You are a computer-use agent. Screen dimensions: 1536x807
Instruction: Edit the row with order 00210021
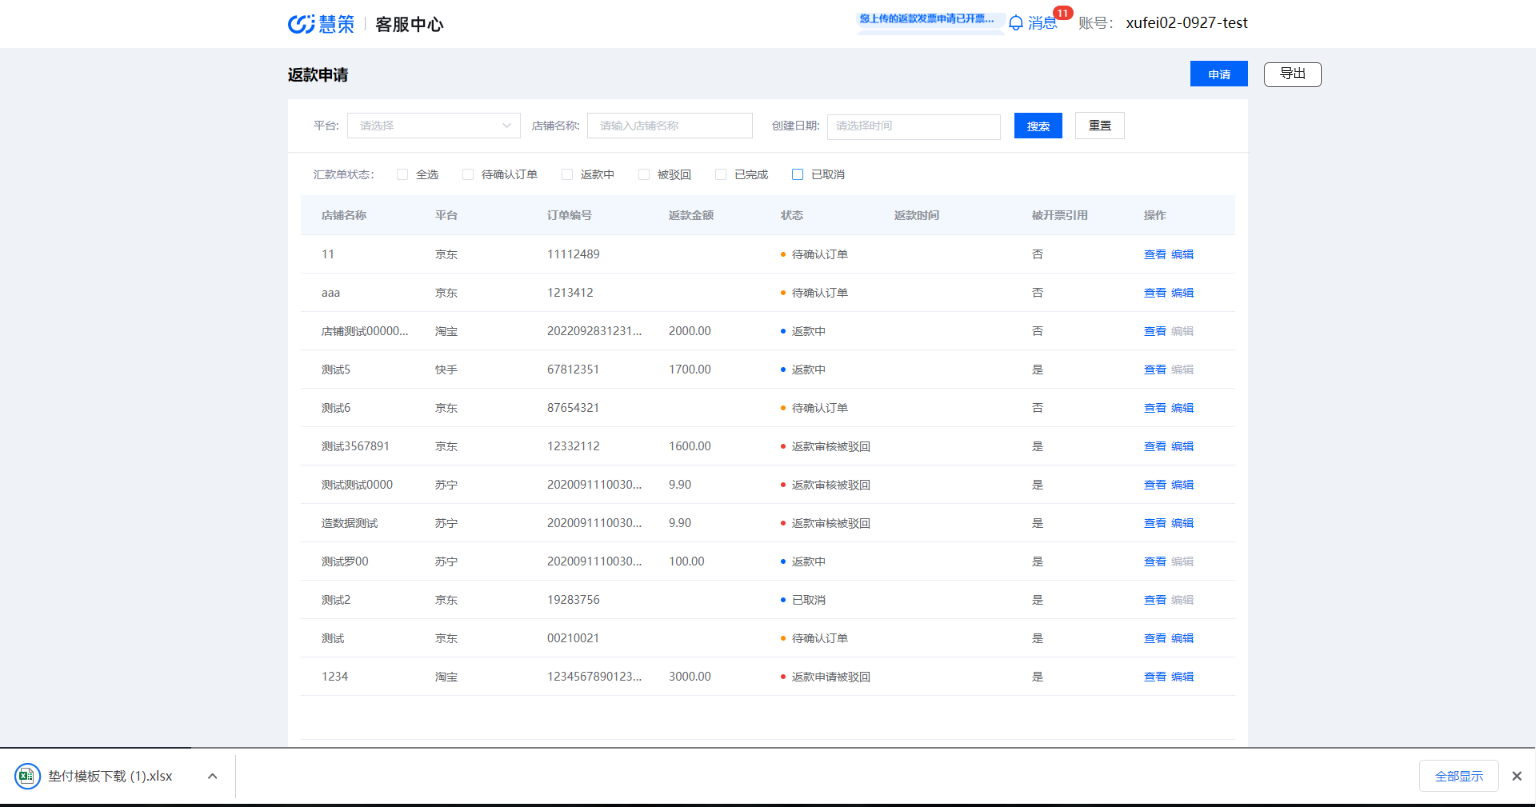coord(1182,638)
